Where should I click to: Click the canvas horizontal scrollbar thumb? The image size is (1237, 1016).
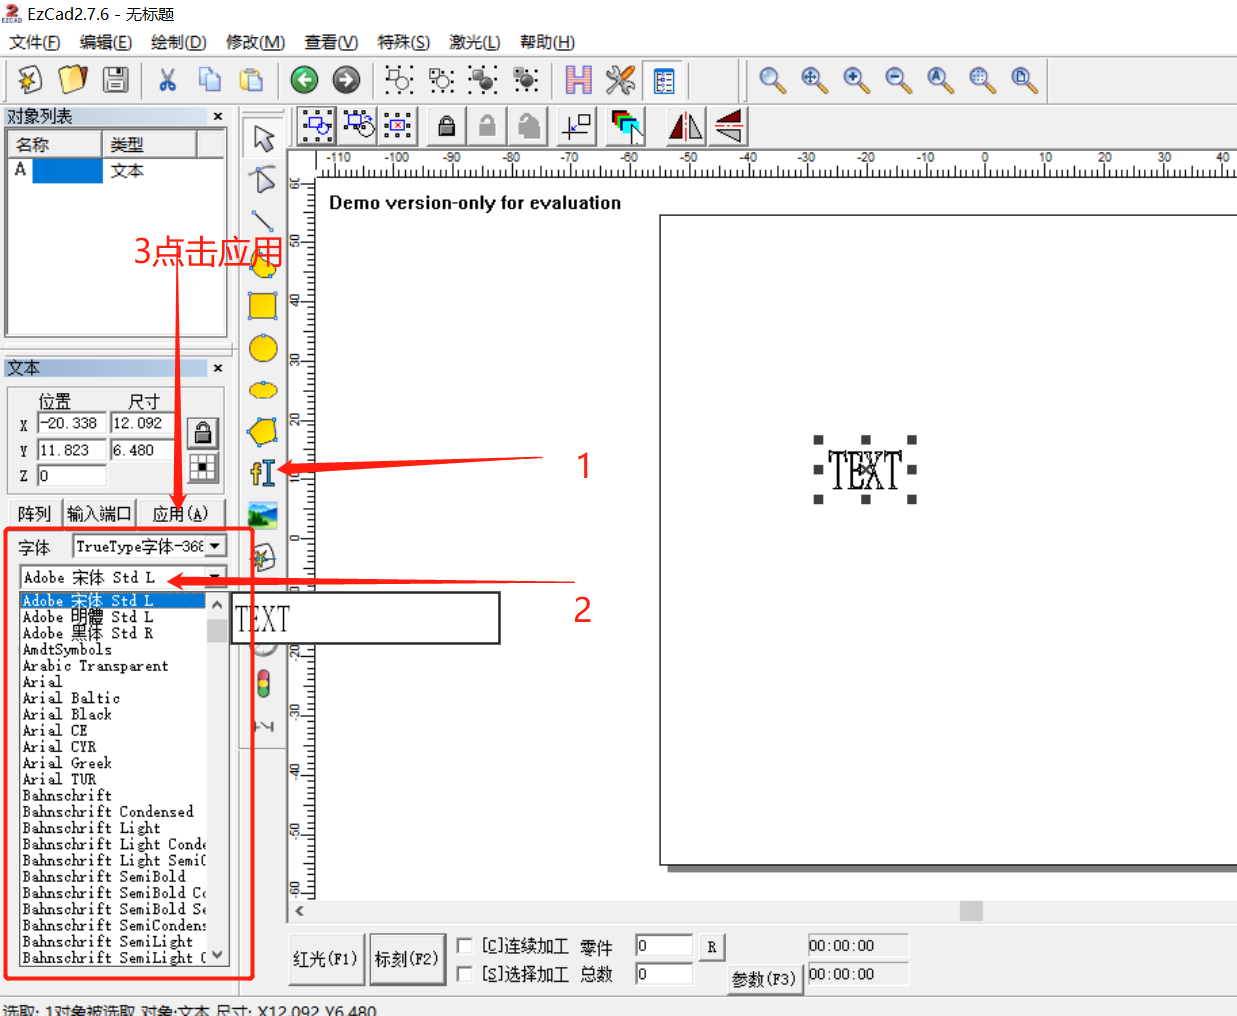tap(971, 911)
